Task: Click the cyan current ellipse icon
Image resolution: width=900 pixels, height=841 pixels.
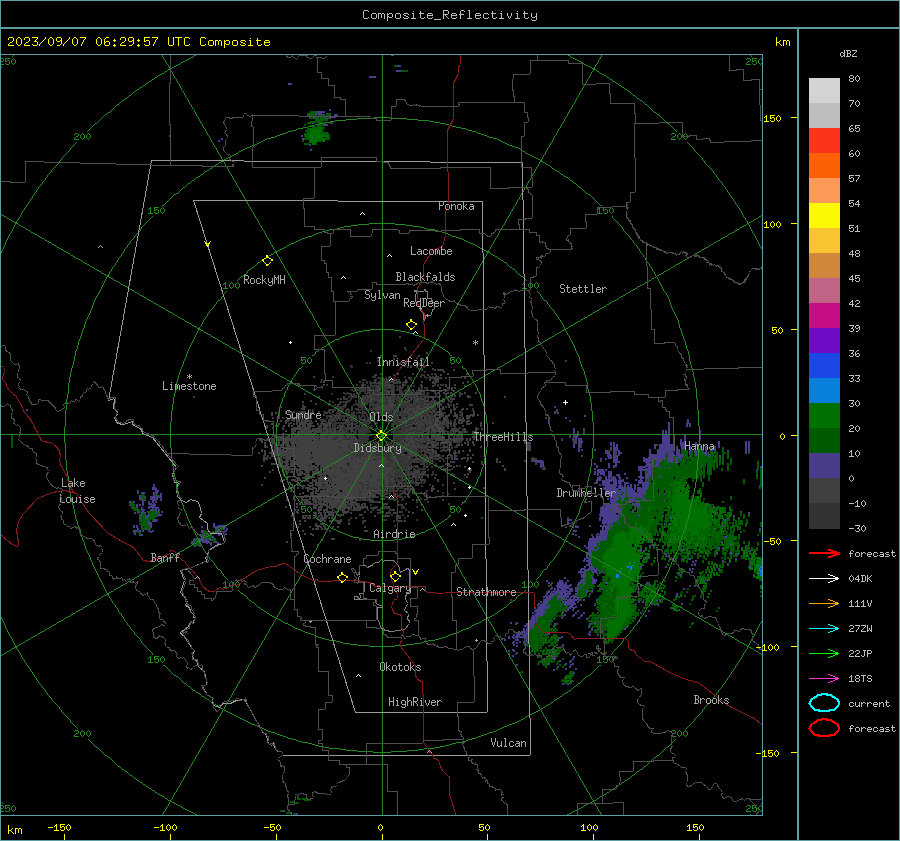Action: [824, 703]
